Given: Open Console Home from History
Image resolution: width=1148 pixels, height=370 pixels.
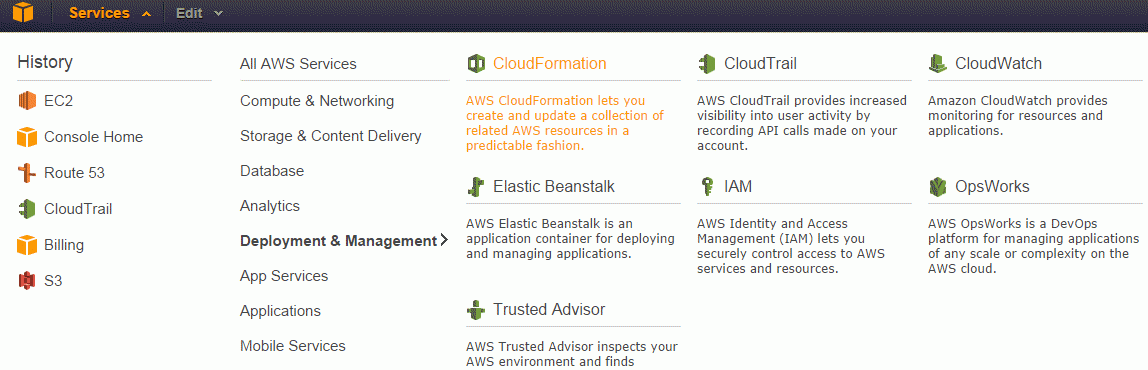Looking at the screenshot, I should click(x=93, y=137).
